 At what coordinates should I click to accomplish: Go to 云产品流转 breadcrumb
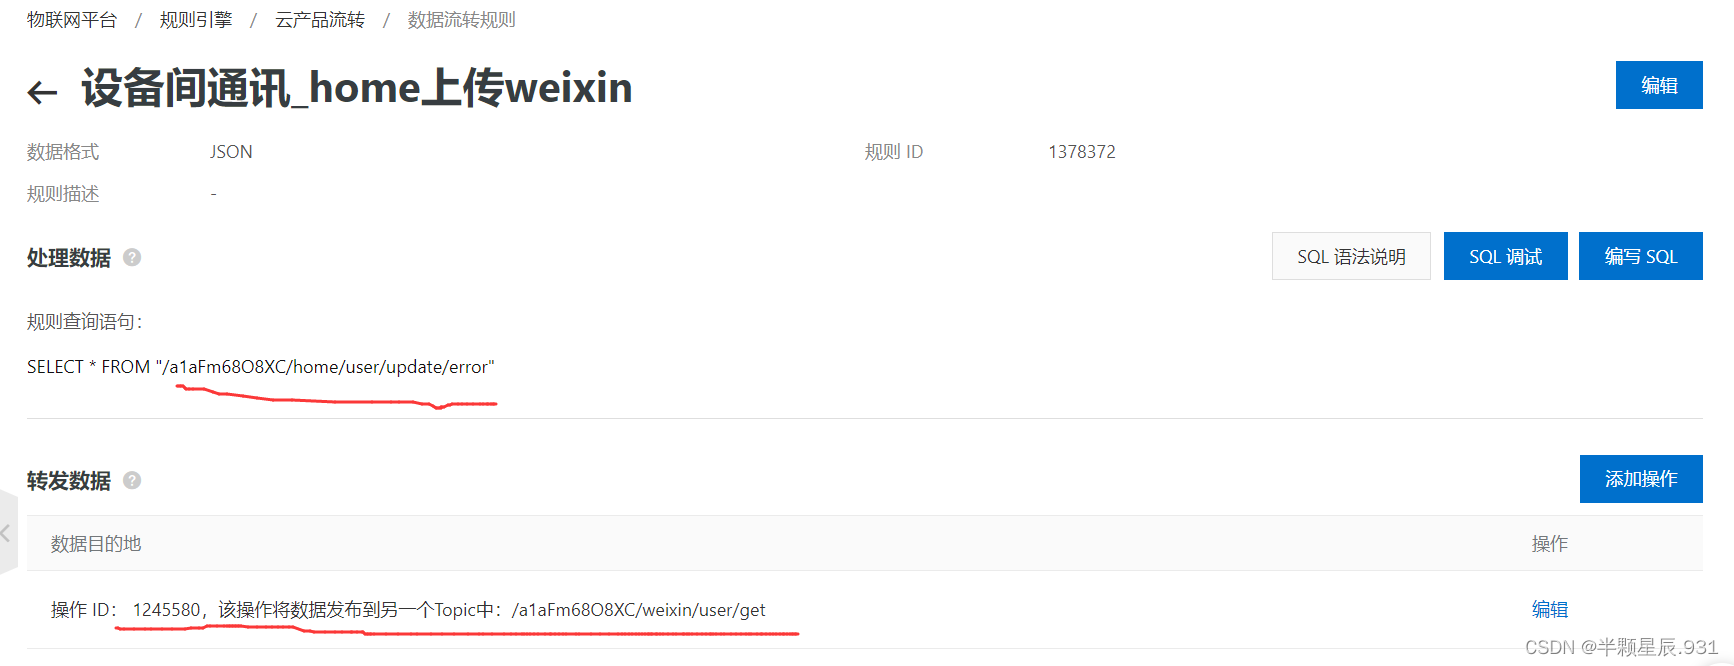(320, 20)
